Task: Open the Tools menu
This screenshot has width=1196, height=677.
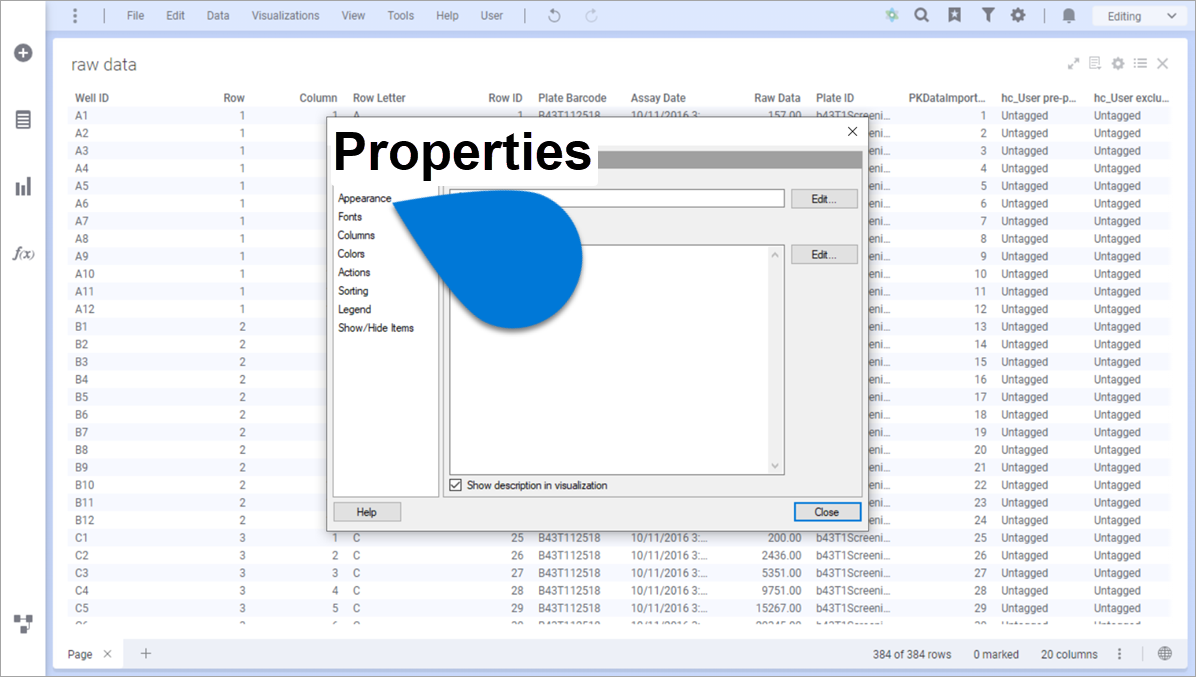Action: (x=400, y=15)
